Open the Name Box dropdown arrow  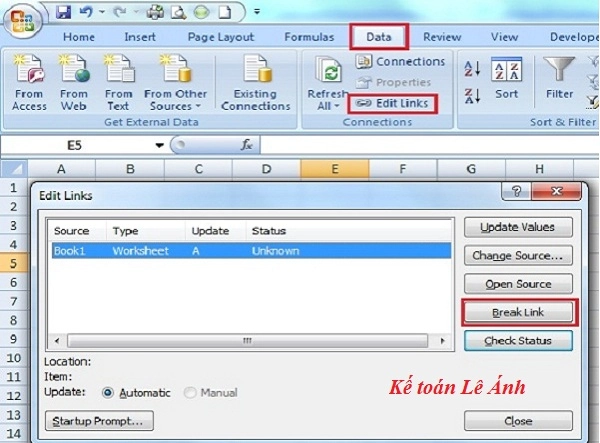tap(158, 145)
